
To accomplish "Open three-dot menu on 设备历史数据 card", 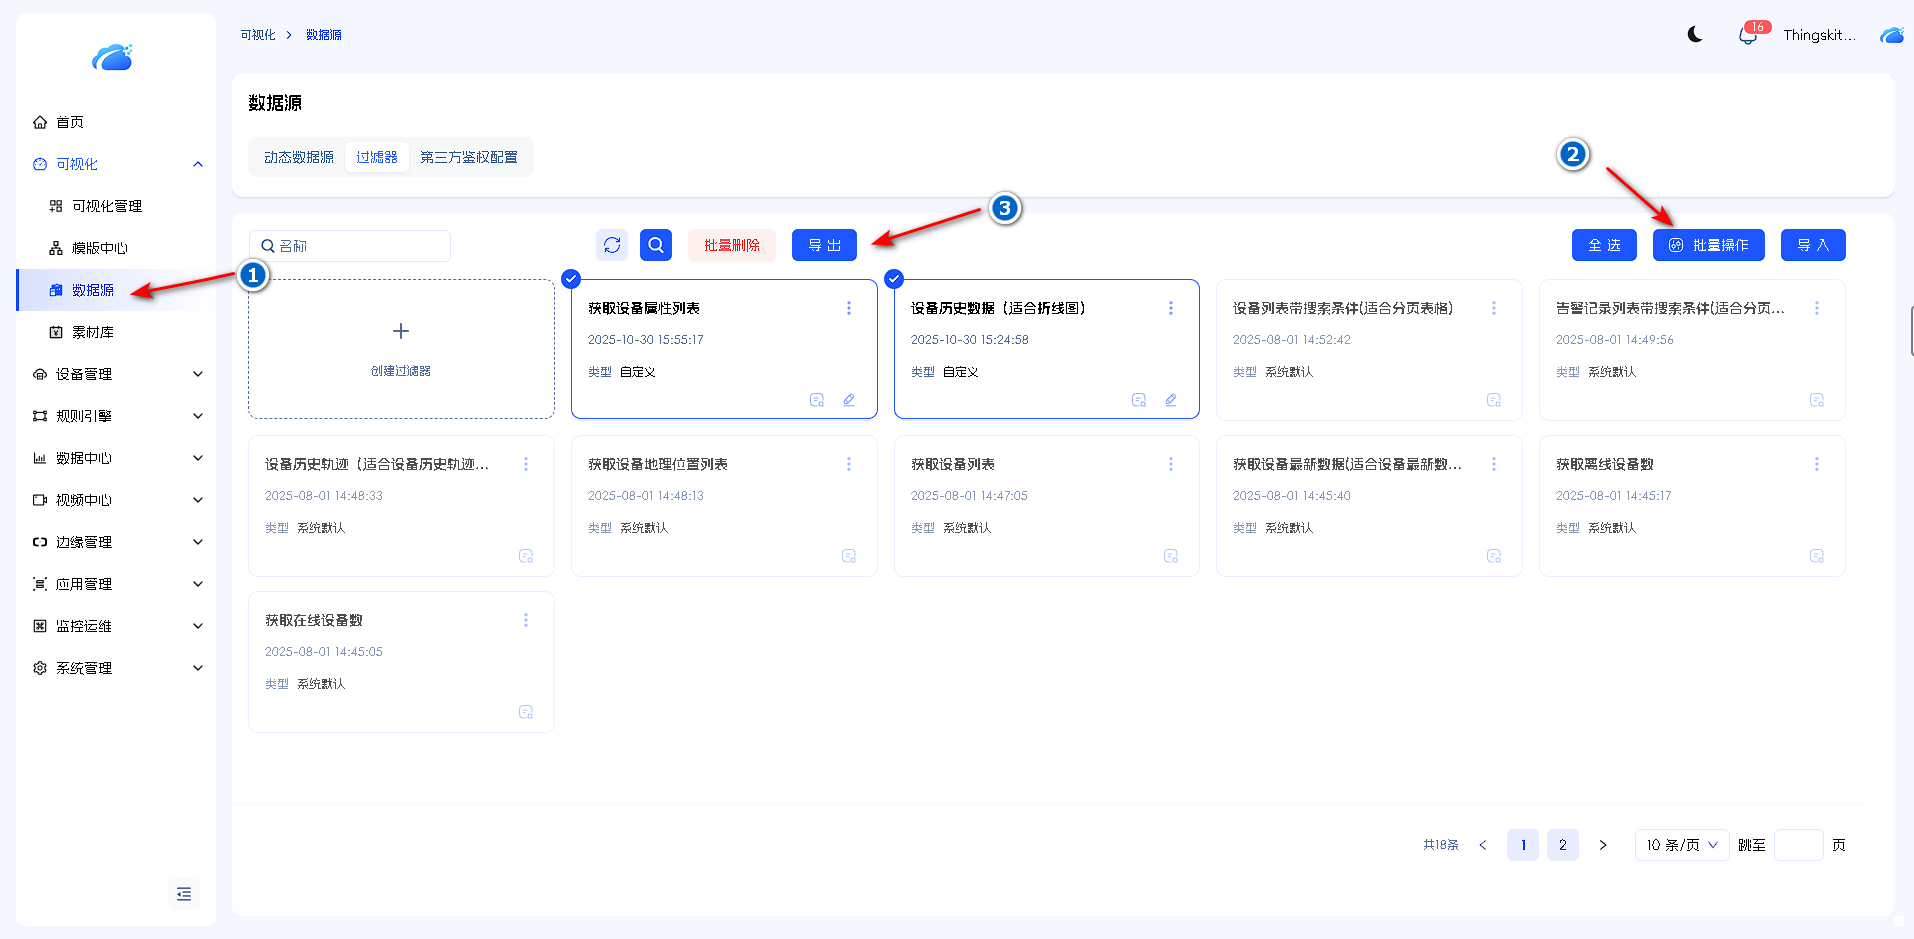I will click(x=1171, y=308).
